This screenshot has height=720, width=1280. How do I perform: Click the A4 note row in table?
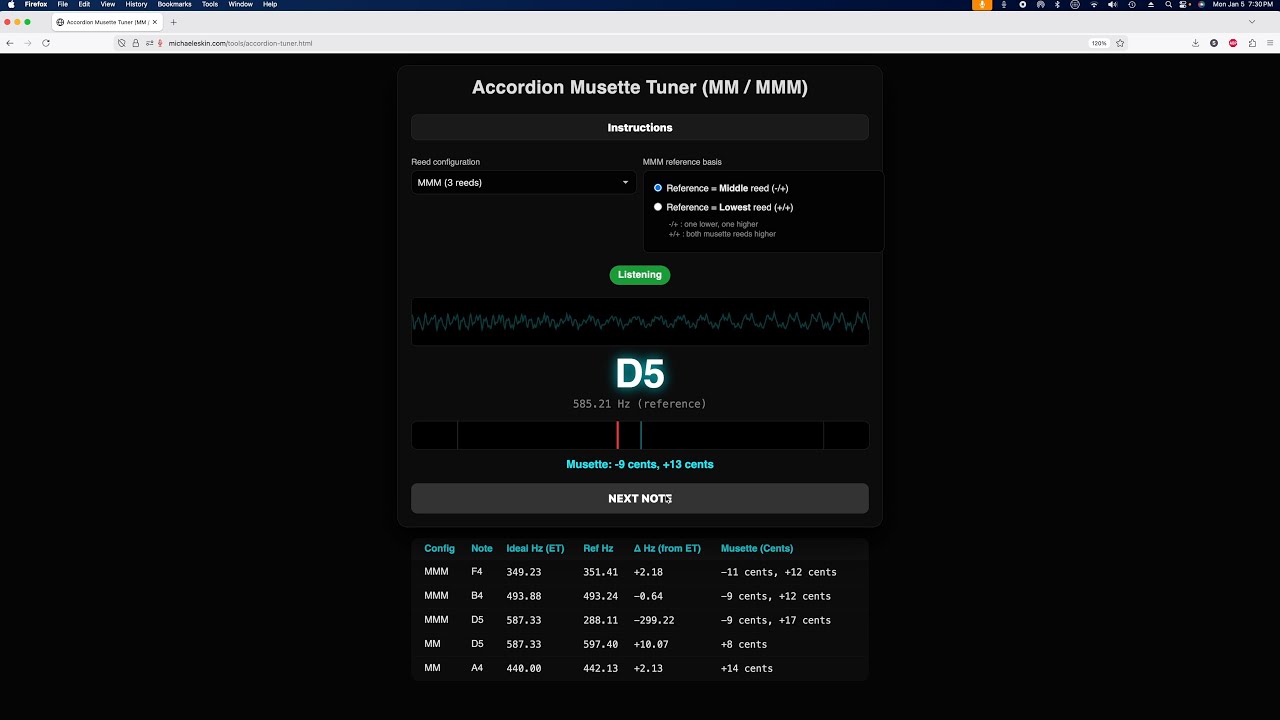tap(640, 668)
